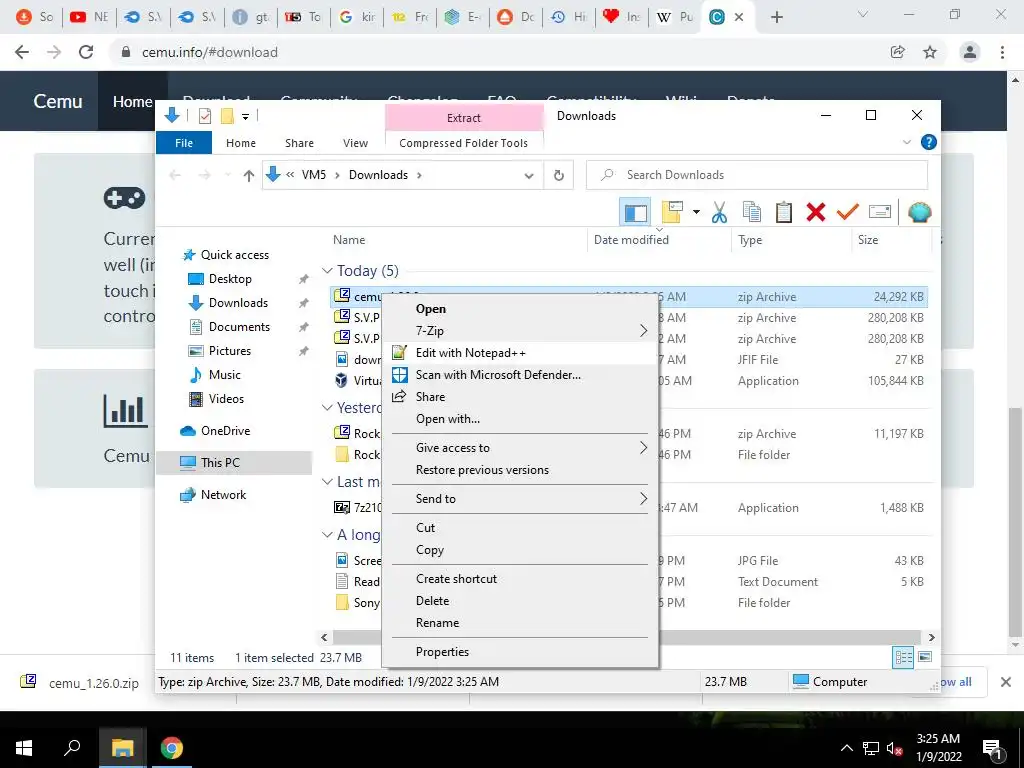The width and height of the screenshot is (1024, 768).
Task: Switch to the Home ribbon tab
Action: coord(241,143)
